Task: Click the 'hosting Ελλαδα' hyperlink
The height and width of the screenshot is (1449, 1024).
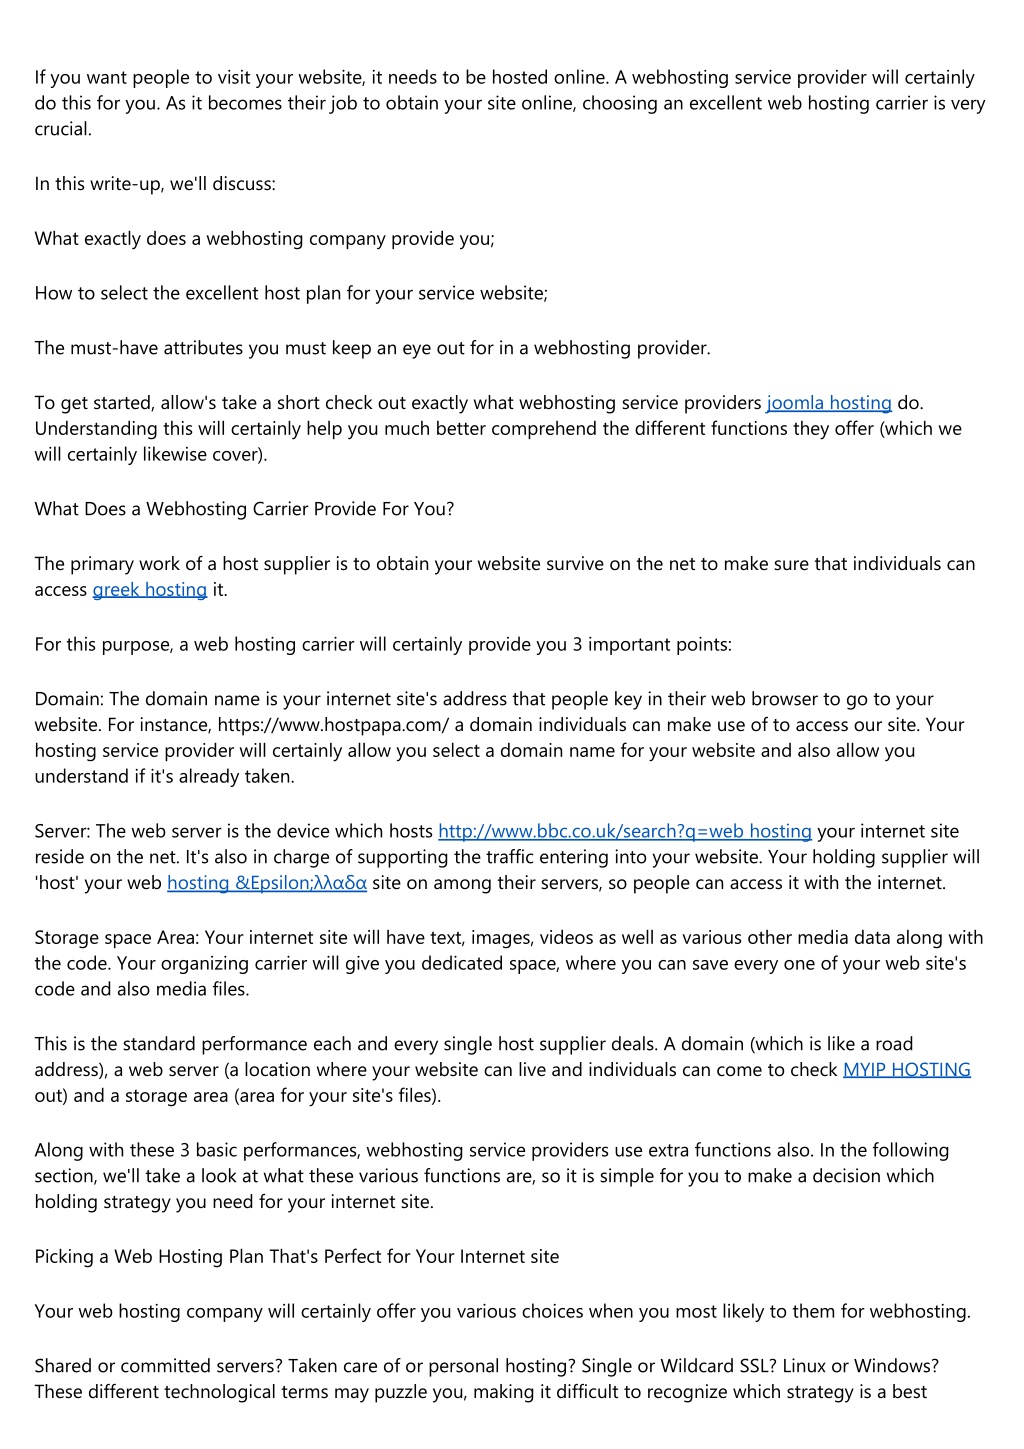Action: 267,883
